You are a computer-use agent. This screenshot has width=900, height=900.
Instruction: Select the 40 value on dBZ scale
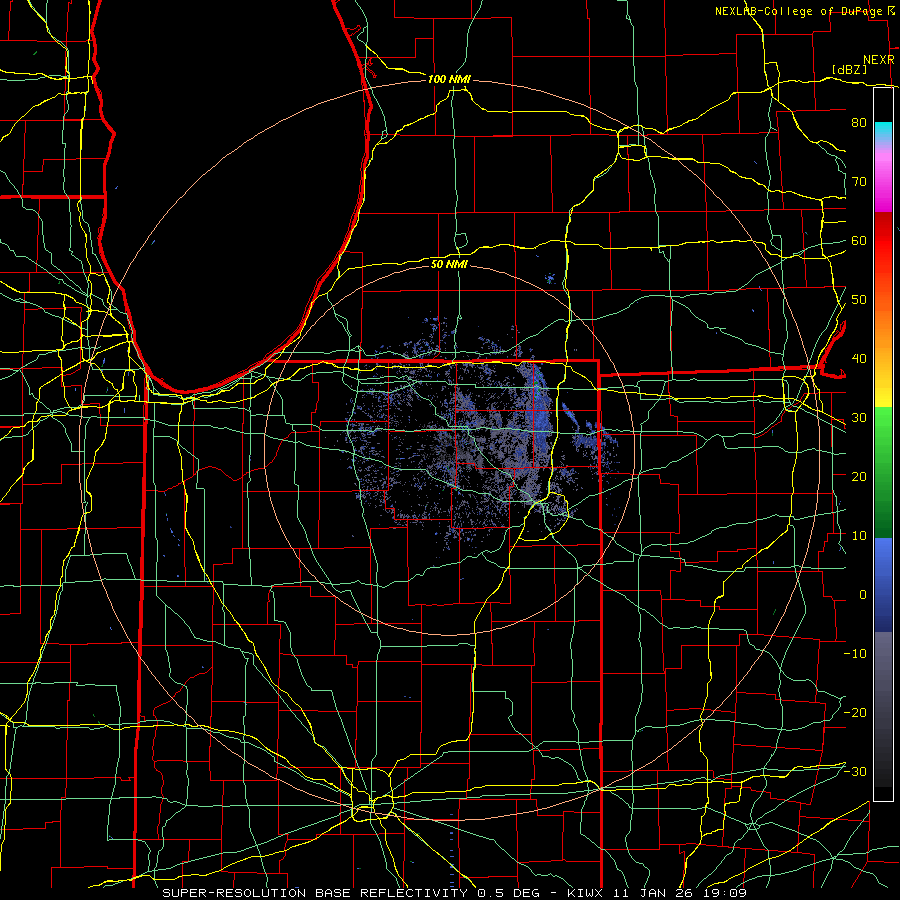pyautogui.click(x=859, y=359)
